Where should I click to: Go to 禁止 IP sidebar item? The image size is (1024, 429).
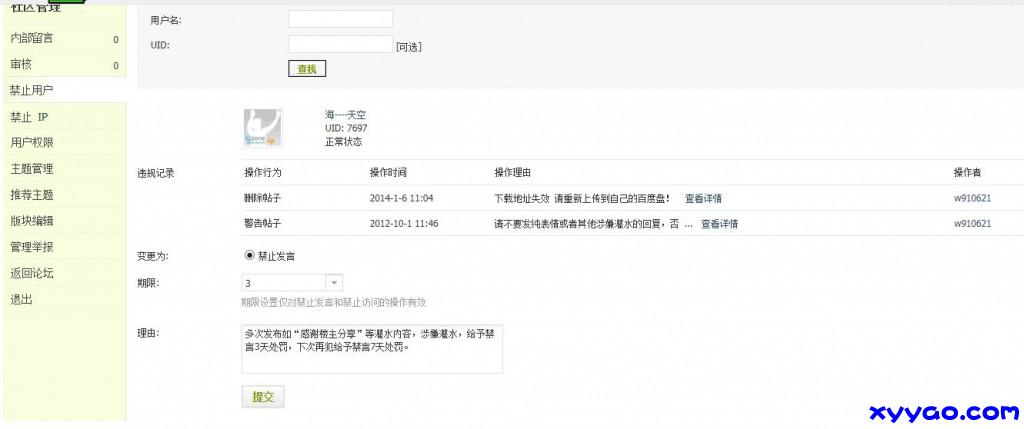[30, 117]
